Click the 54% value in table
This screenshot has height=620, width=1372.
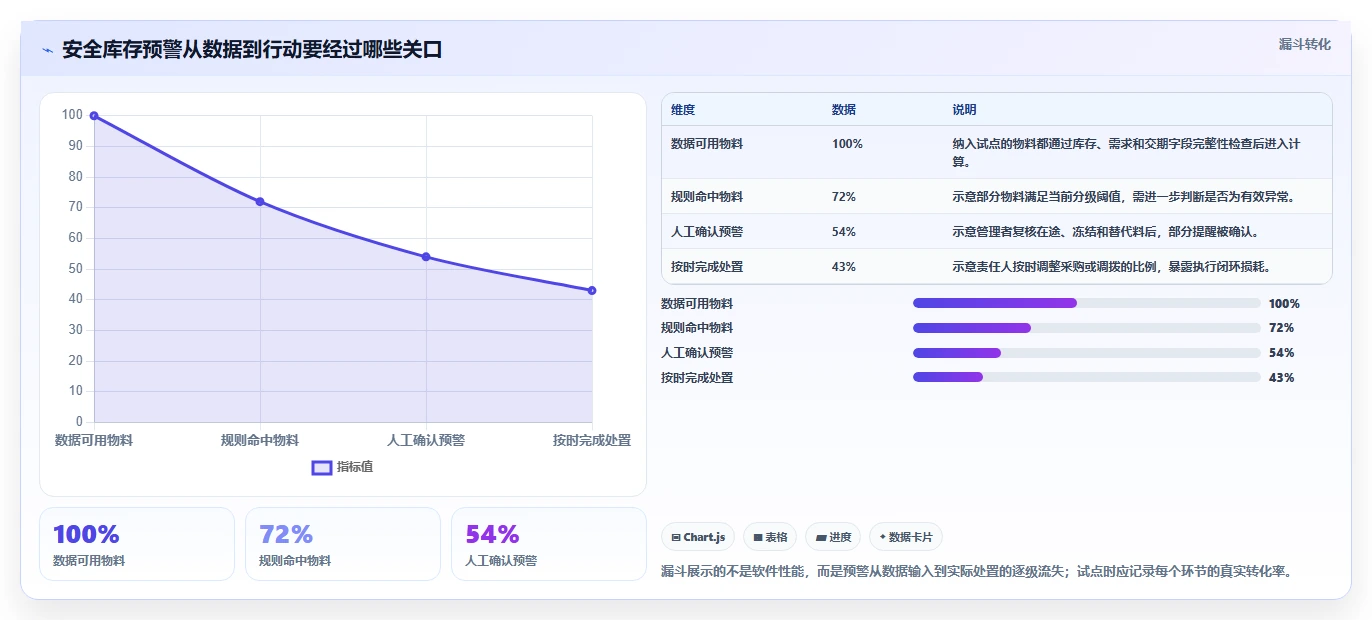[844, 232]
